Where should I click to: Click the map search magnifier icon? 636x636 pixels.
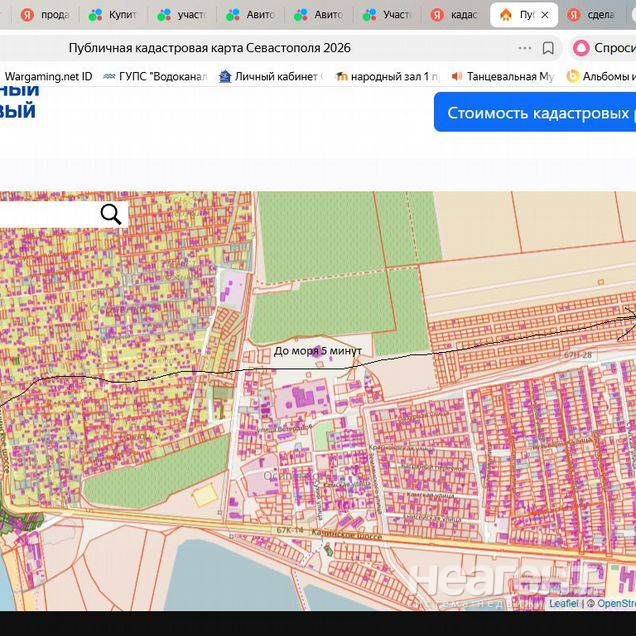tap(111, 213)
